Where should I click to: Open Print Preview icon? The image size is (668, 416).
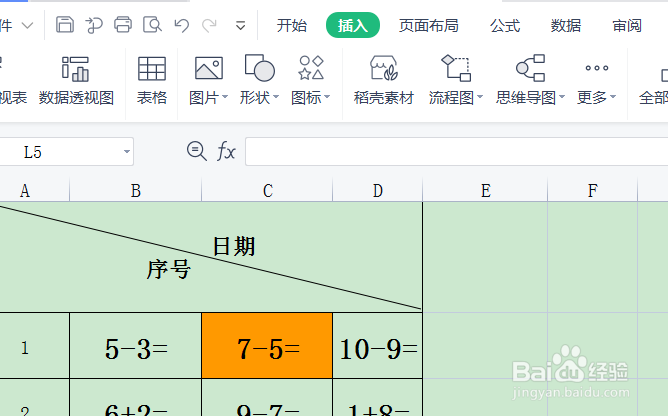[152, 25]
